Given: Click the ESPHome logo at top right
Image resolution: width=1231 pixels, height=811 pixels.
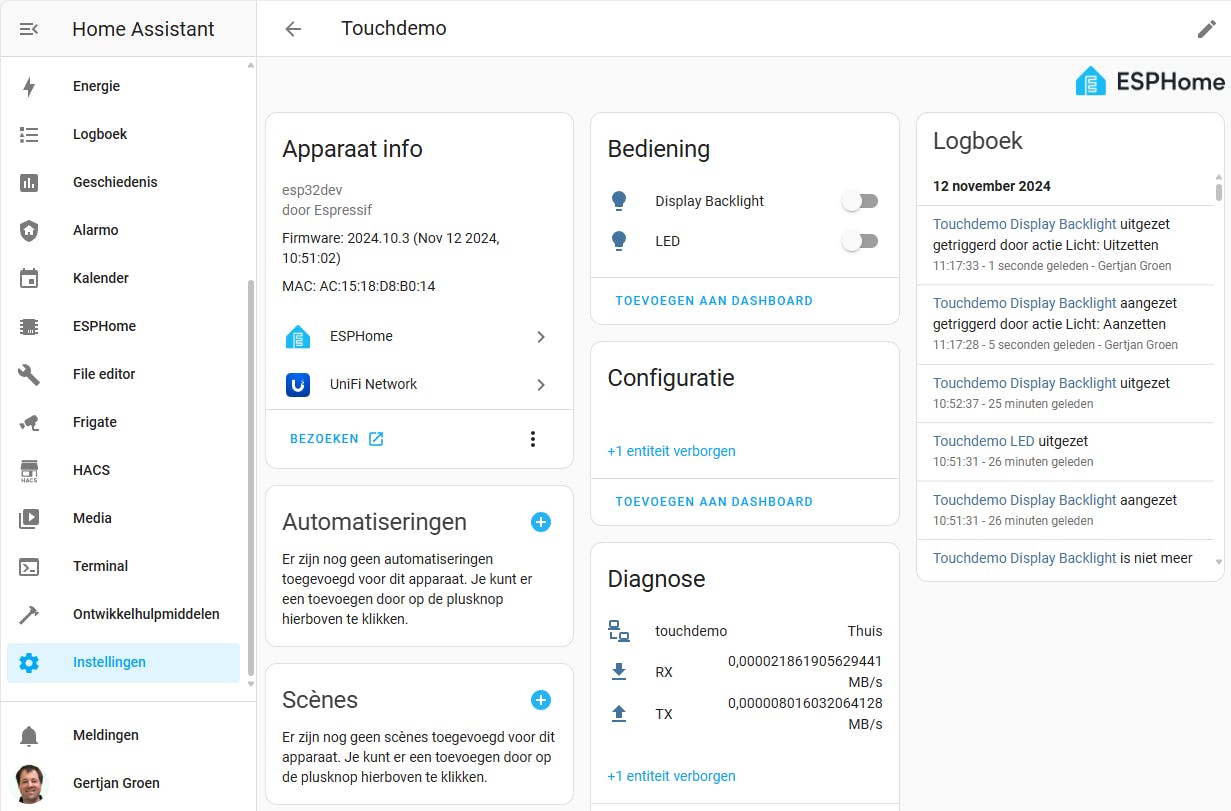Looking at the screenshot, I should point(1150,81).
